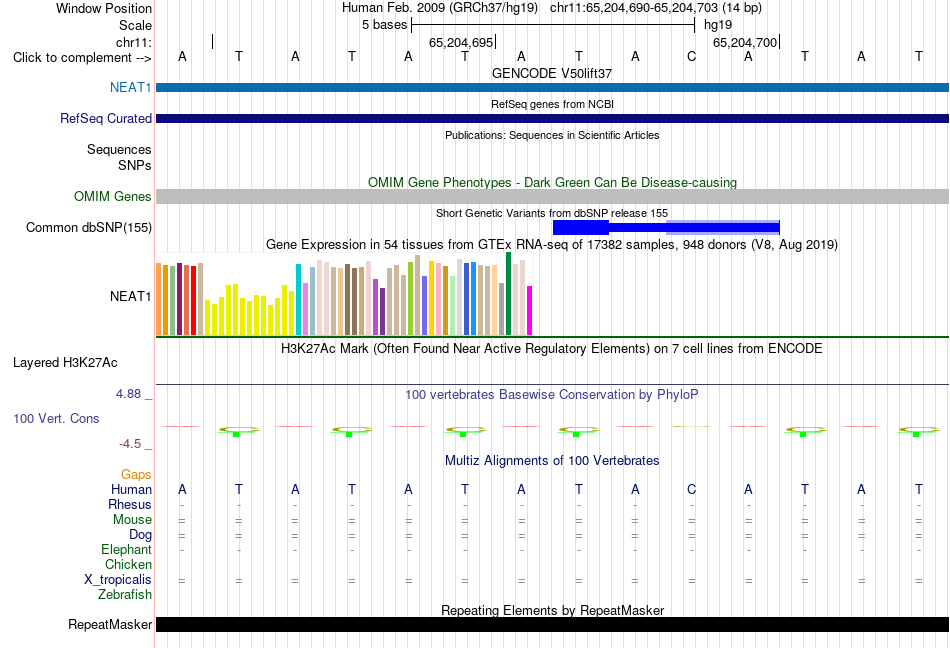The height and width of the screenshot is (648, 950).
Task: Click the black RepeatMasker bar
Action: pos(552,624)
